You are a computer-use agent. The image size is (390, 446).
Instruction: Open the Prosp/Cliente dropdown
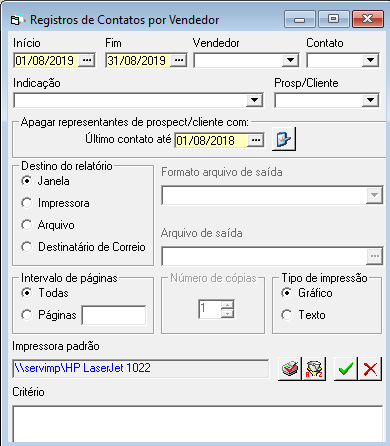[370, 100]
